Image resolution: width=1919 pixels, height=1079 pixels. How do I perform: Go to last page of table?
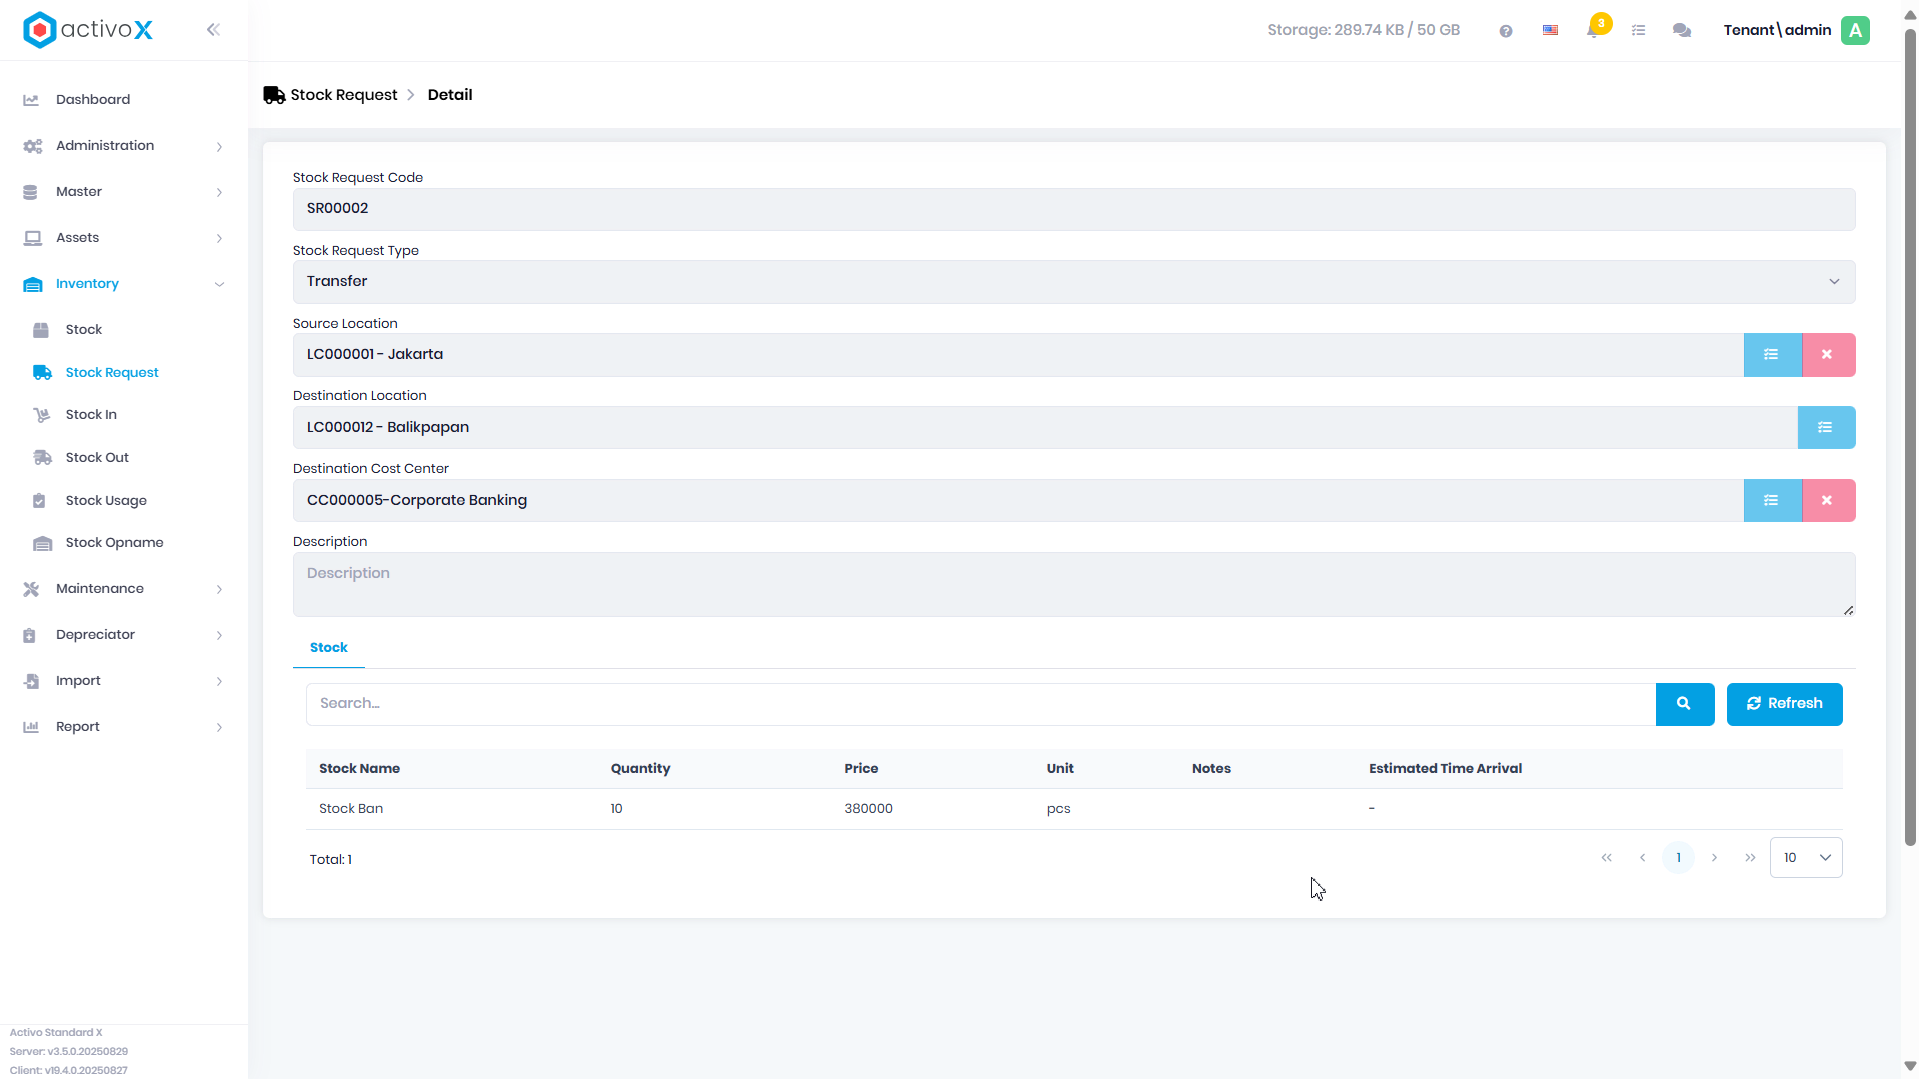pos(1750,858)
